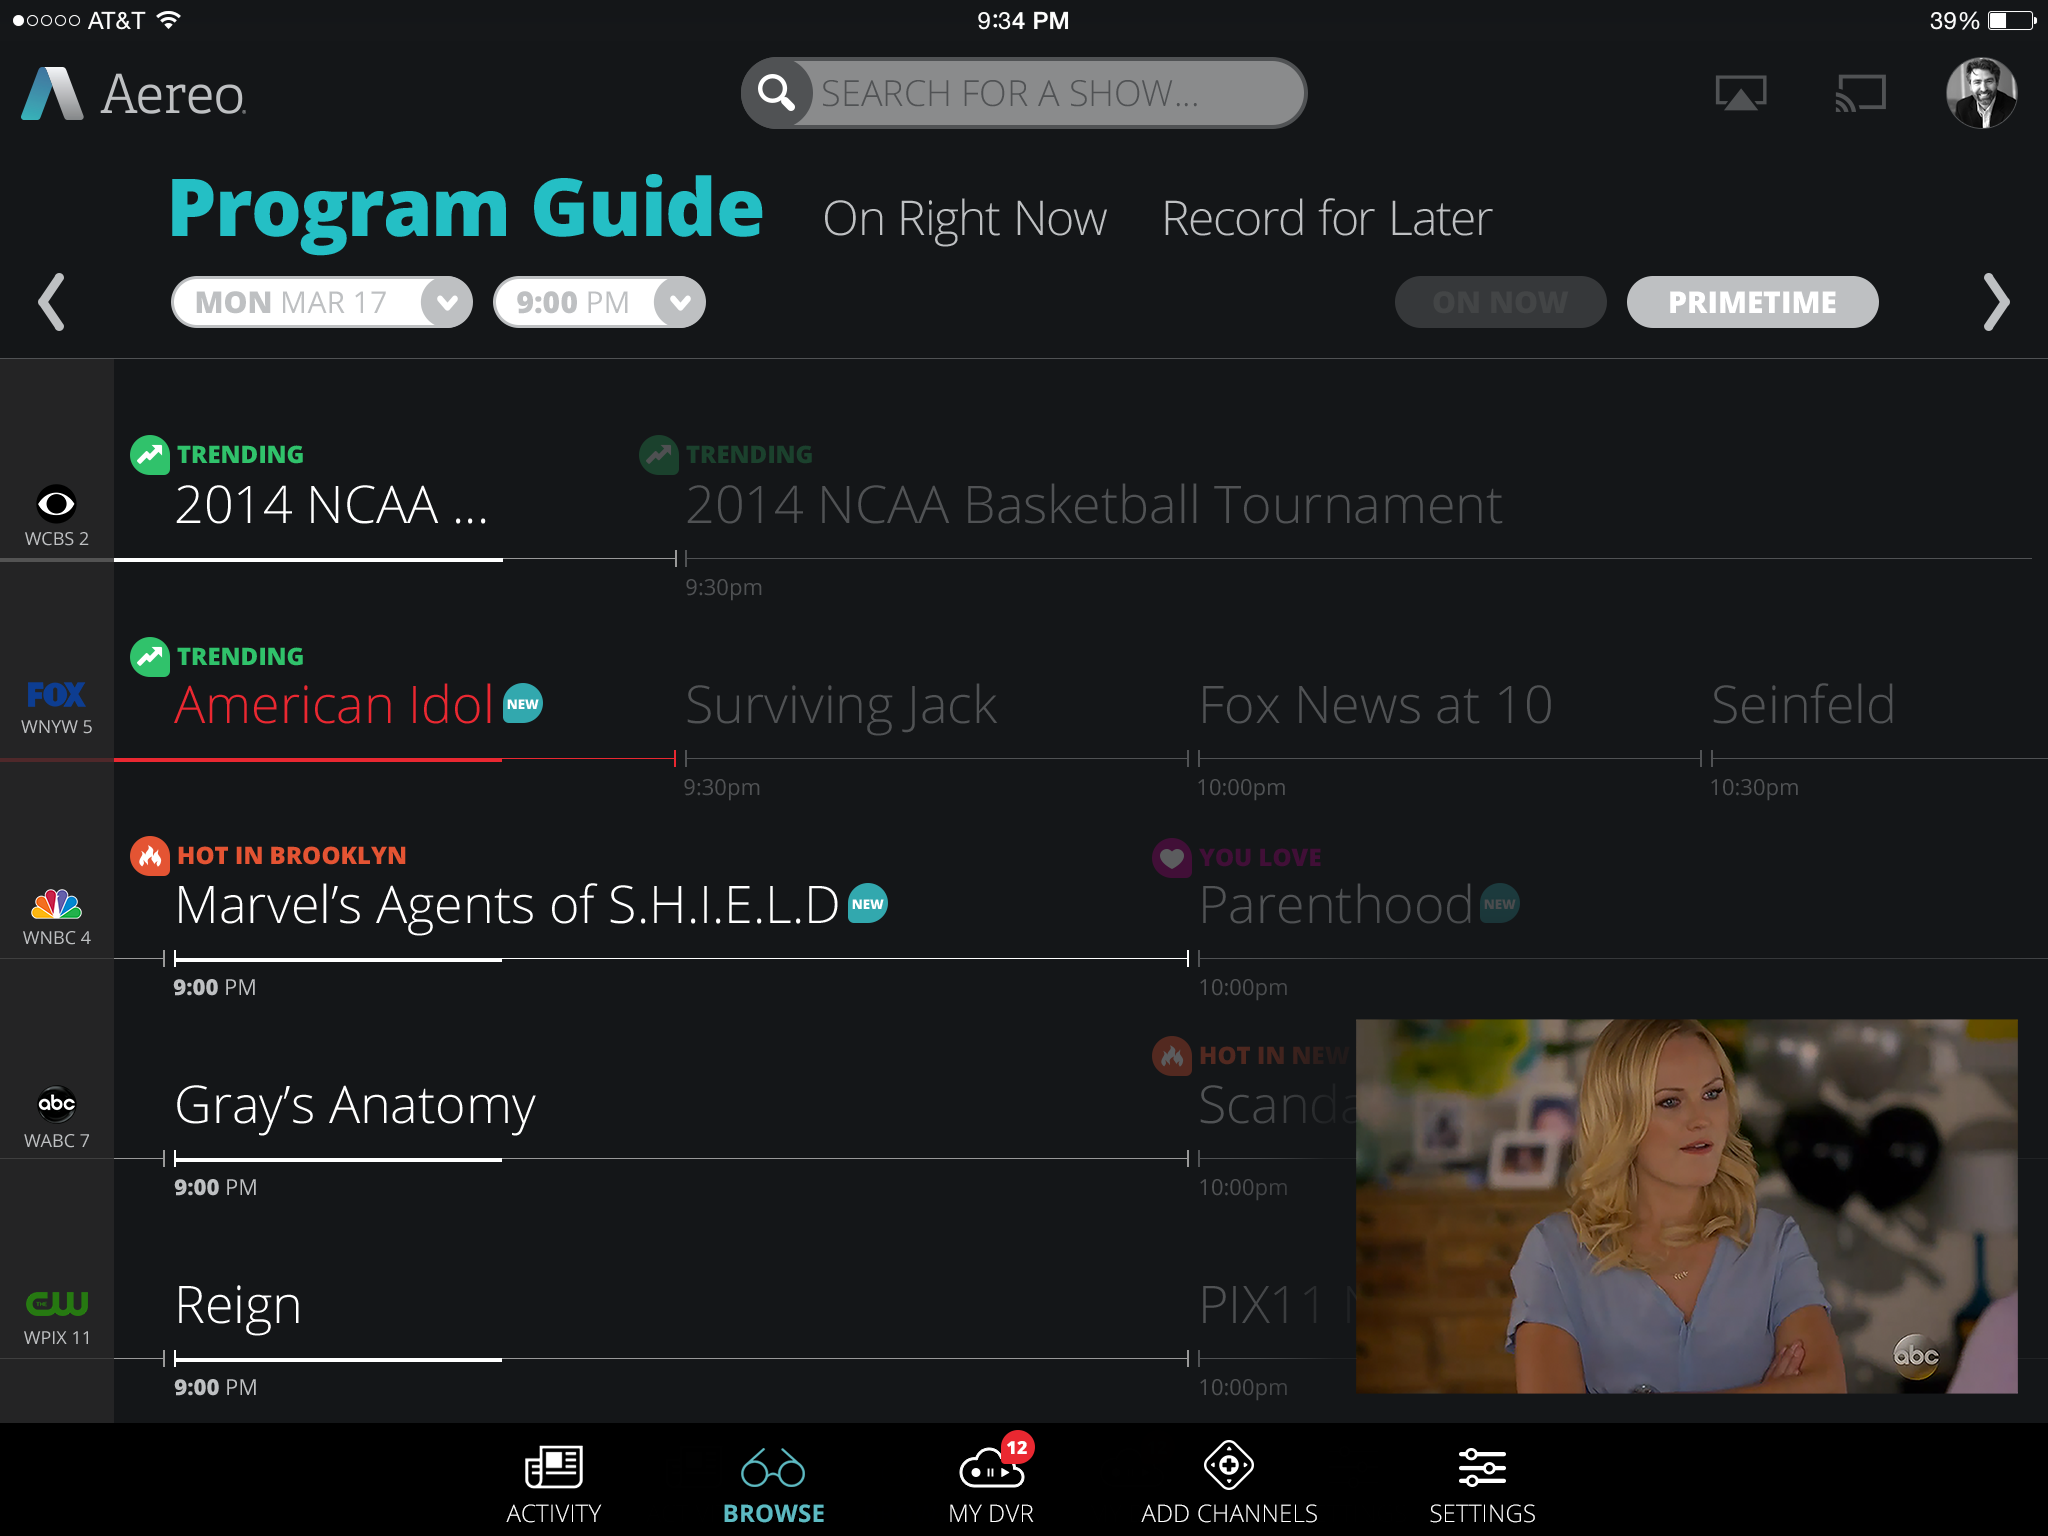The image size is (2048, 1536).
Task: Tap the Chromecast cast icon
Action: pyautogui.click(x=1860, y=93)
